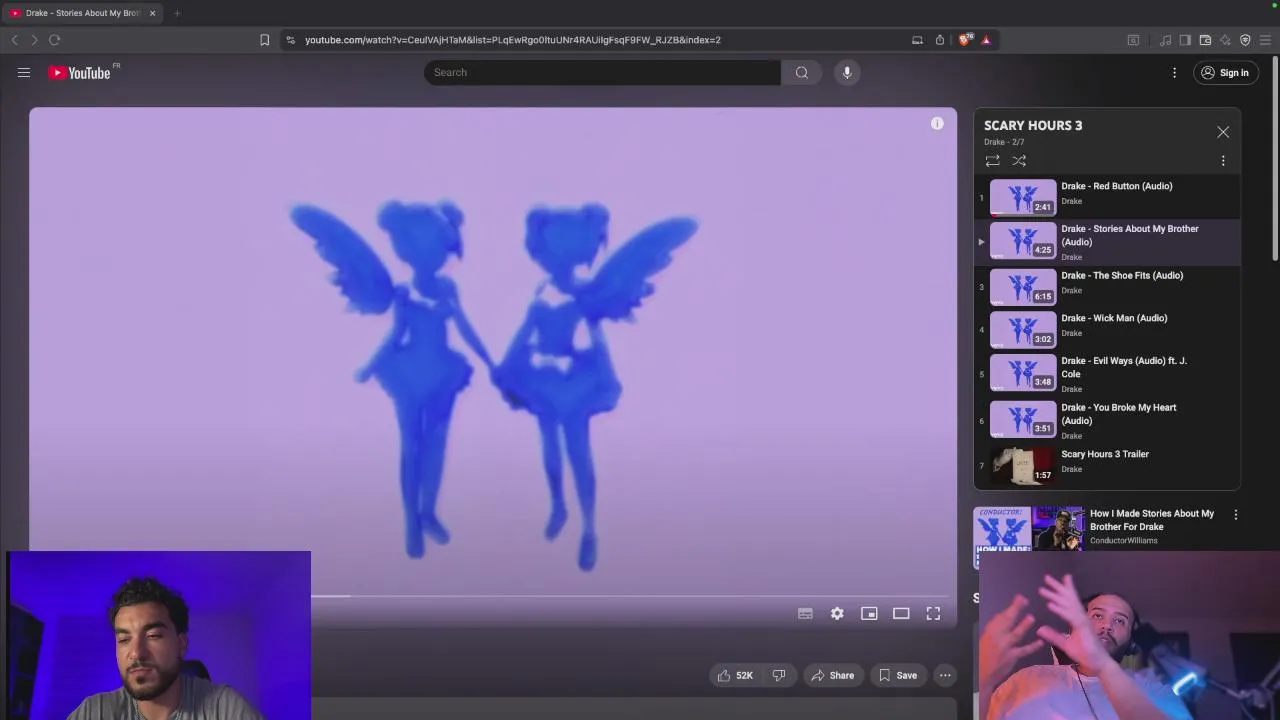
Task: Click the search magnifier button
Action: click(x=801, y=72)
